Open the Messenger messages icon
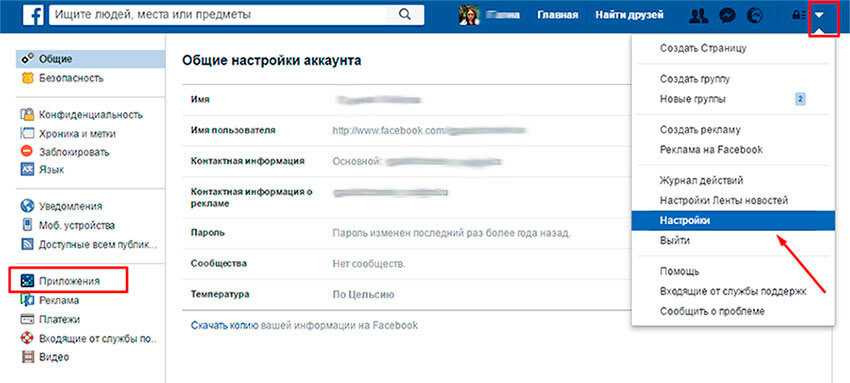 pyautogui.click(x=726, y=16)
